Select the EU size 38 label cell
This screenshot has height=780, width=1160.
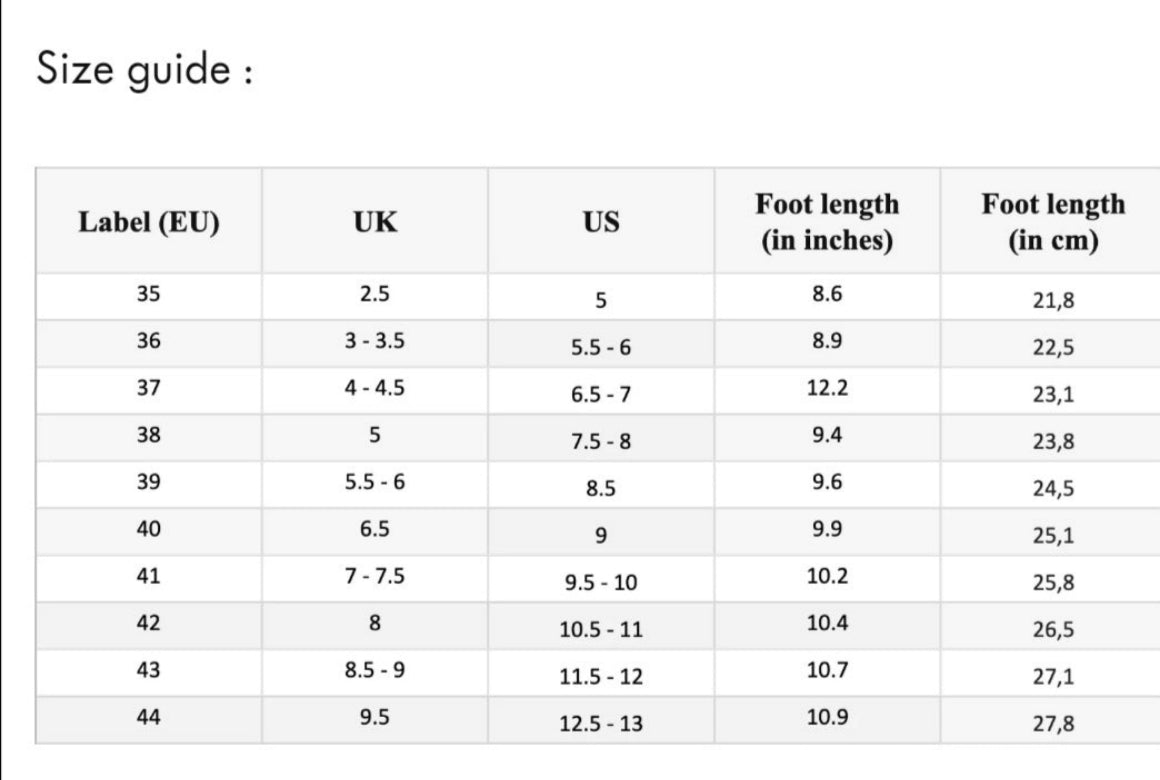tap(149, 435)
